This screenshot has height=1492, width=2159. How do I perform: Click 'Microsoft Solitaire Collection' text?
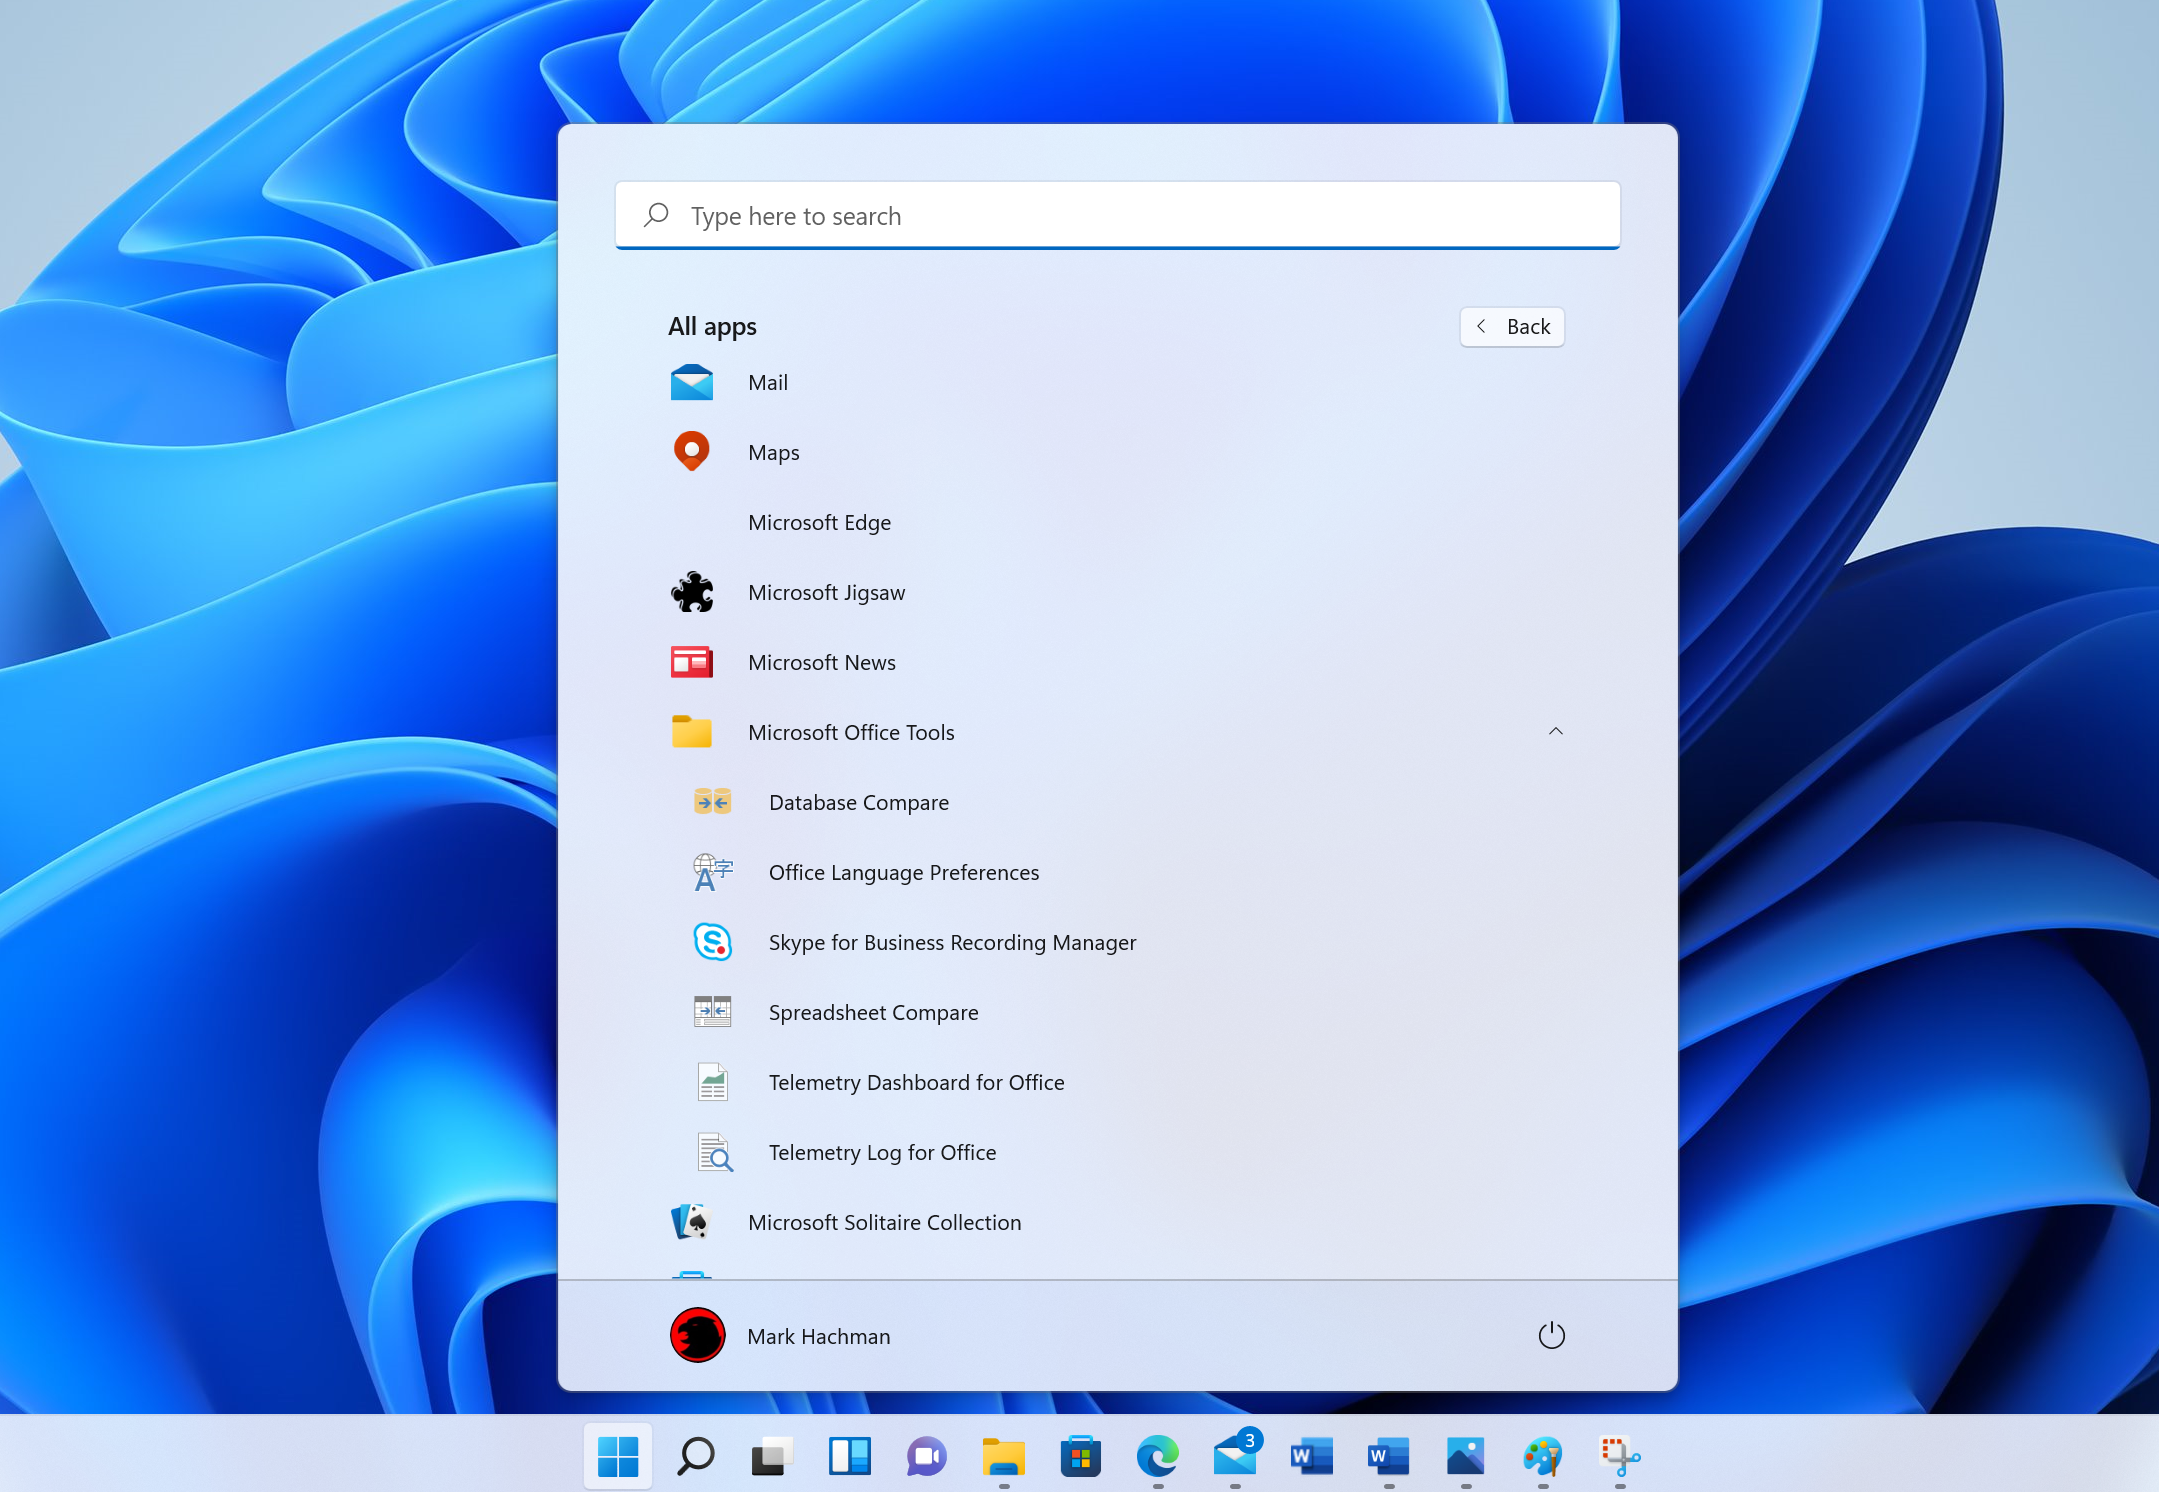[885, 1222]
